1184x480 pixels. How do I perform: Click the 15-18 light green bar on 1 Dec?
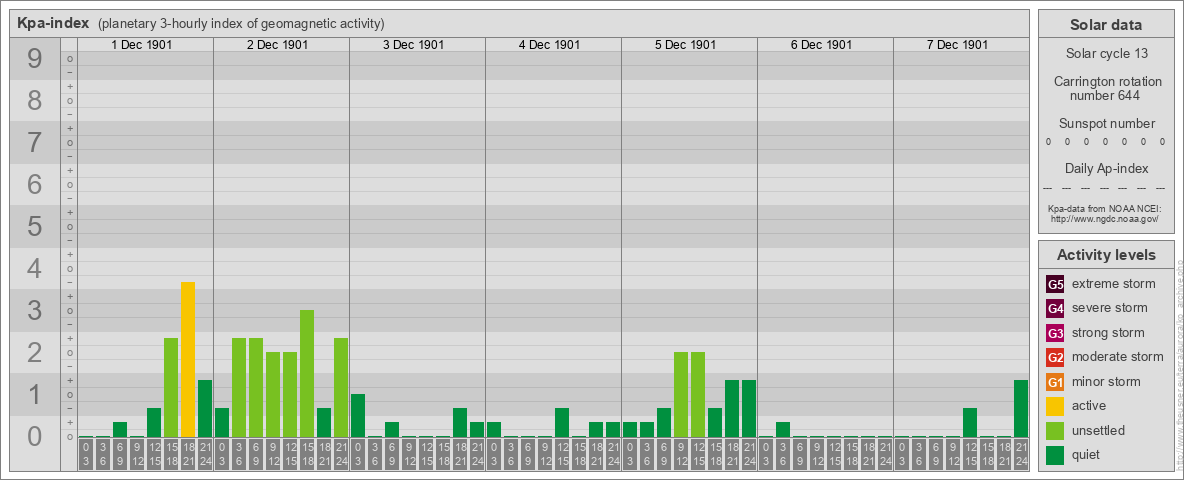[x=171, y=387]
